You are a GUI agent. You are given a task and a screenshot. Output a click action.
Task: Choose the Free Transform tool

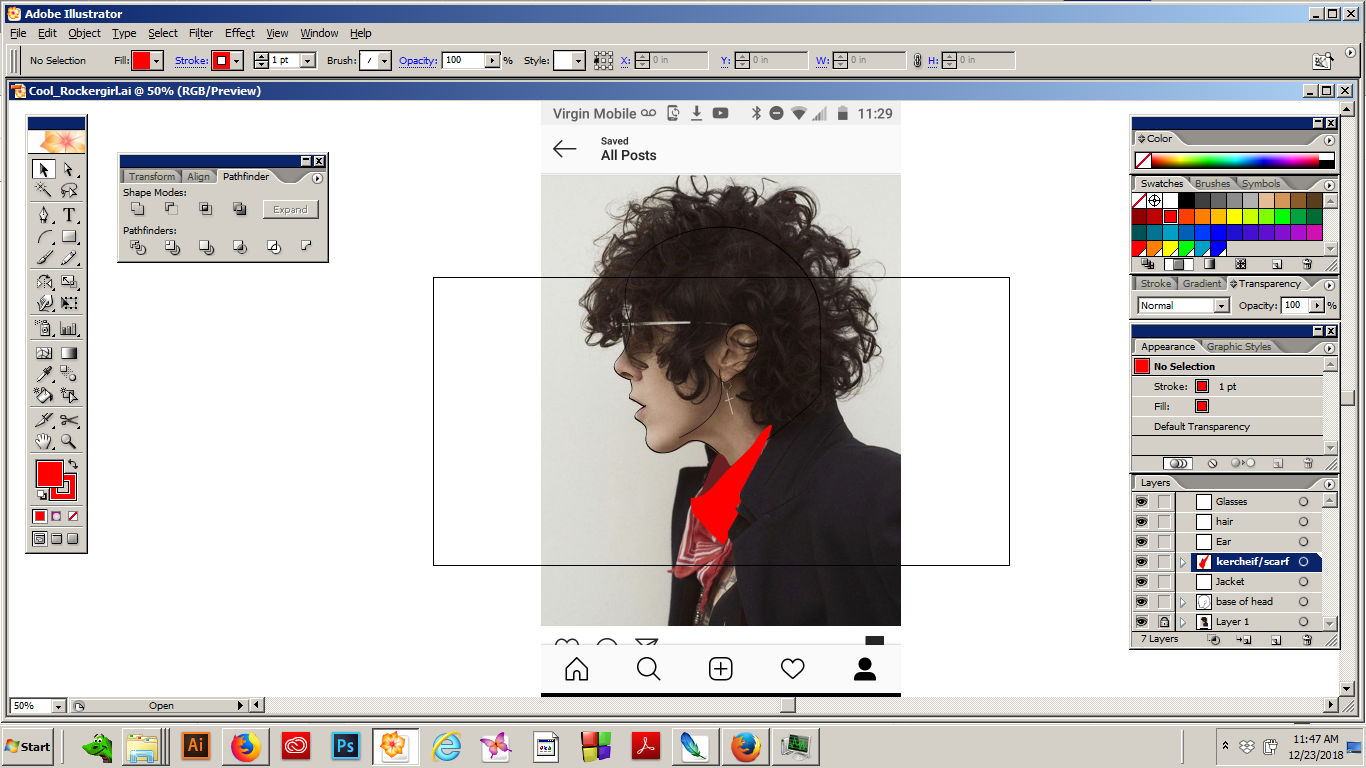[x=69, y=303]
